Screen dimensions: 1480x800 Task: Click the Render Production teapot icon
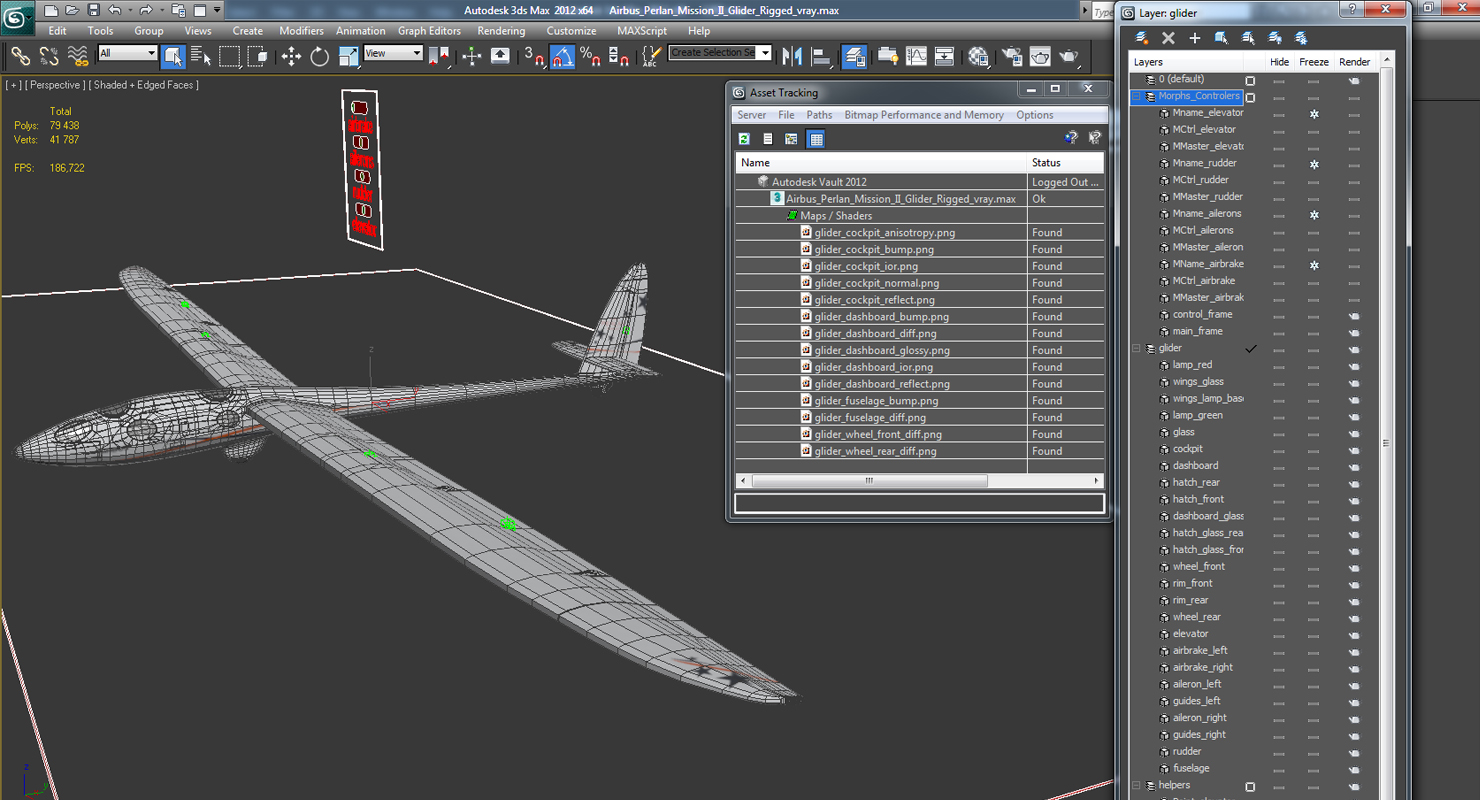point(1069,56)
